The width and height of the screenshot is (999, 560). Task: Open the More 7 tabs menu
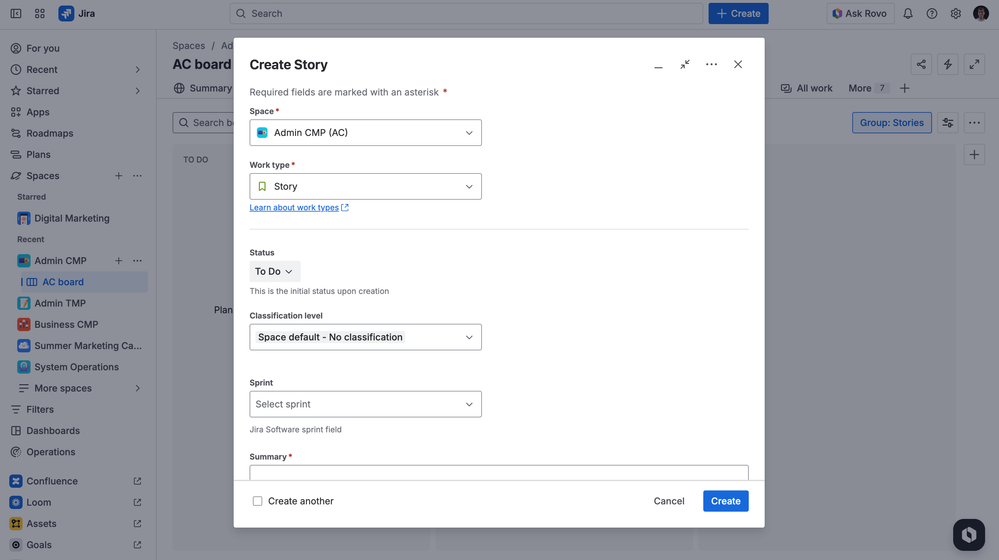[868, 88]
